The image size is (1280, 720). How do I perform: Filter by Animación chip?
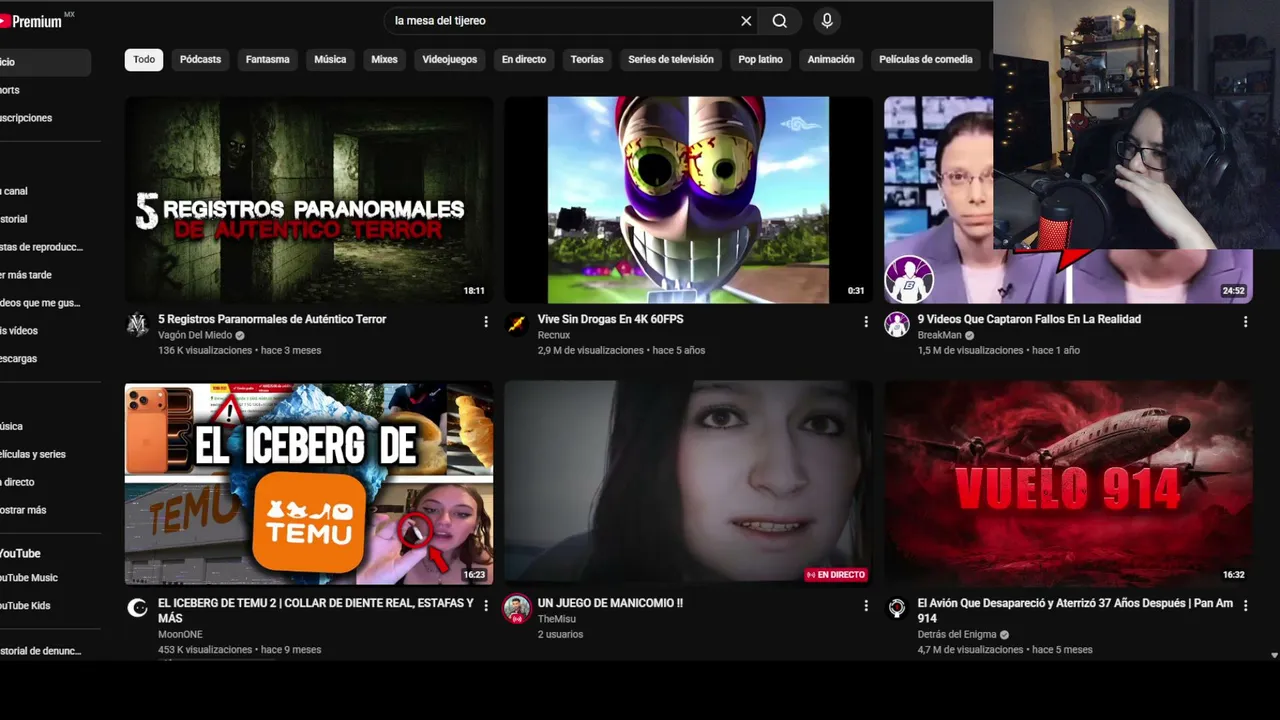(x=831, y=60)
